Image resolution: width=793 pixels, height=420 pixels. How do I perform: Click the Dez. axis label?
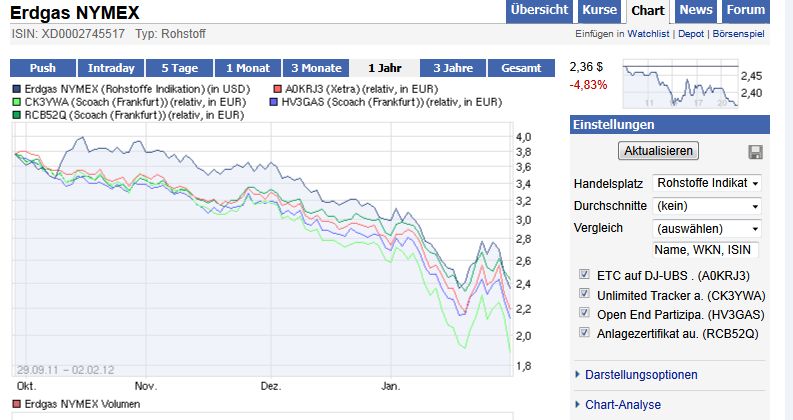click(271, 386)
